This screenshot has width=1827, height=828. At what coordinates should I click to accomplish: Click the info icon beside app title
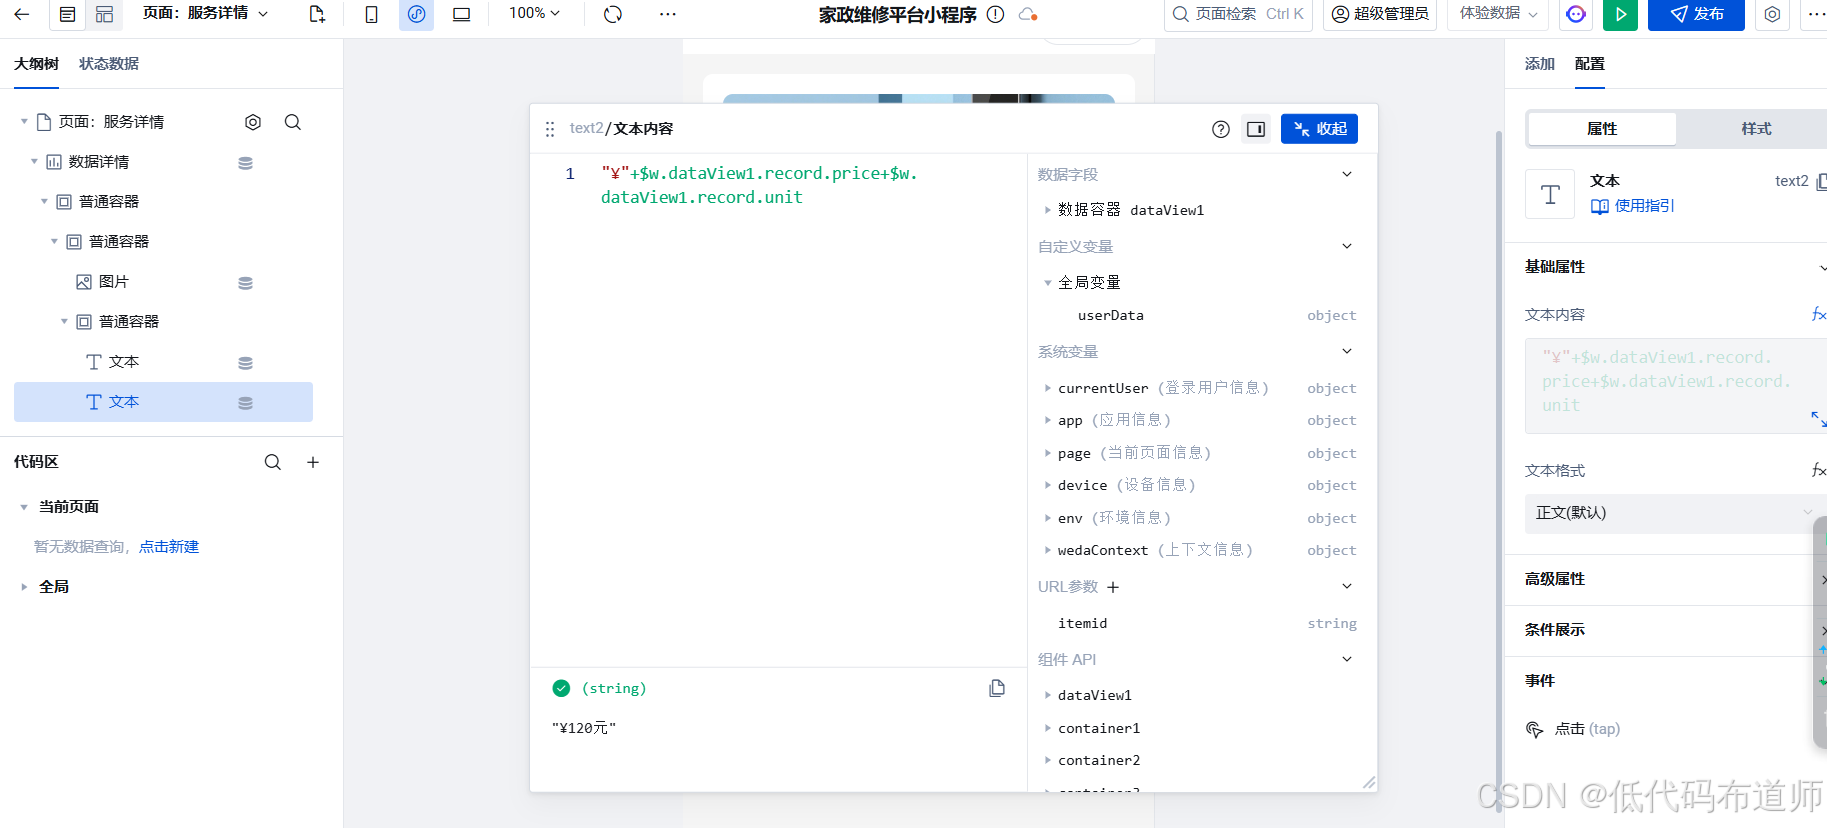tap(995, 14)
